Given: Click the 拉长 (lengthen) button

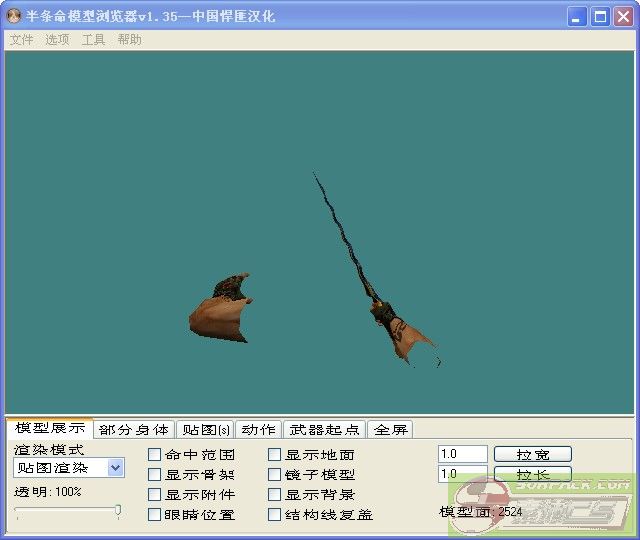Looking at the screenshot, I should click(532, 474).
